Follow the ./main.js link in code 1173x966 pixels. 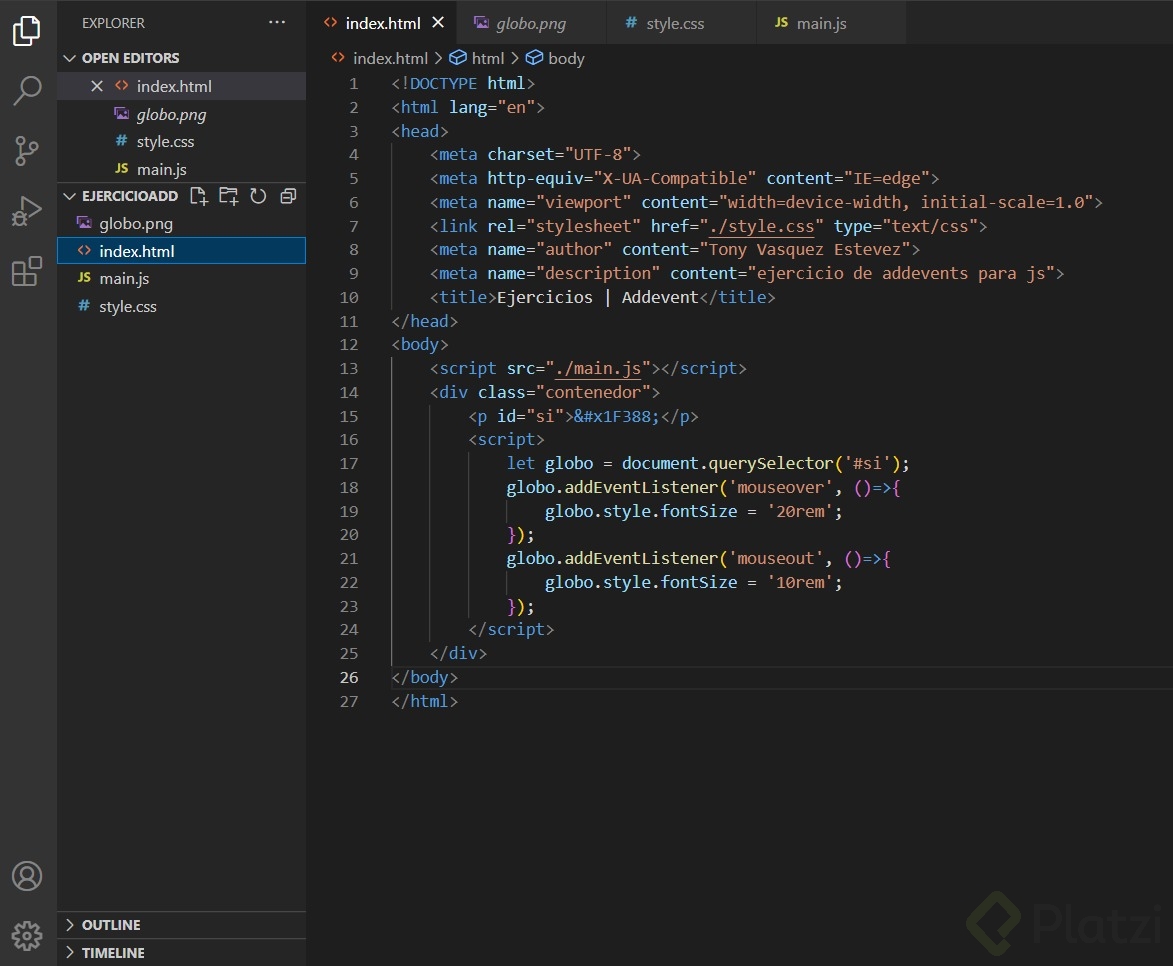point(598,368)
